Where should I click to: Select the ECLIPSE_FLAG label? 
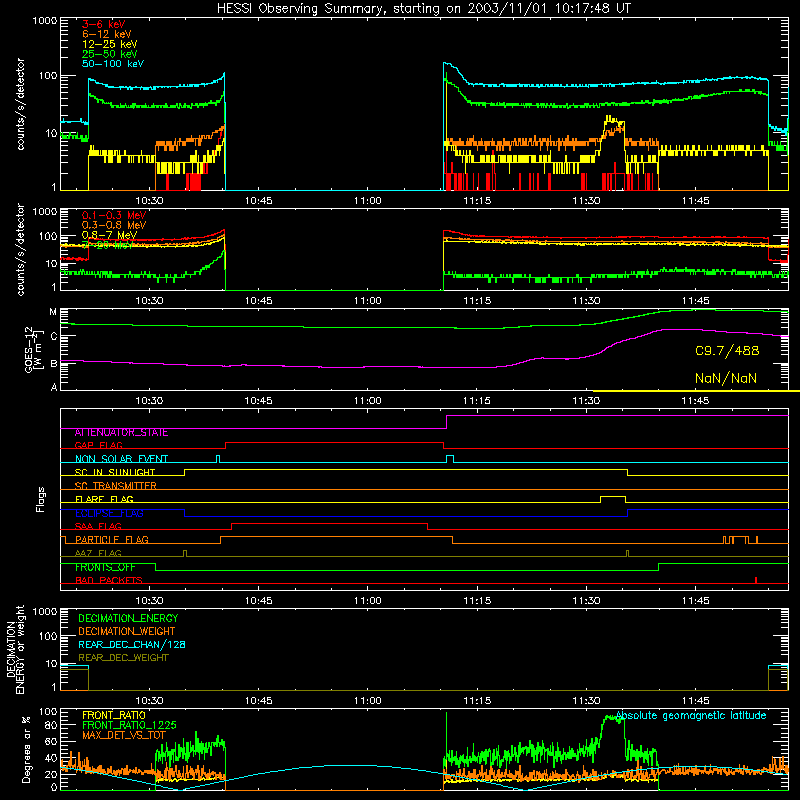pyautogui.click(x=109, y=513)
